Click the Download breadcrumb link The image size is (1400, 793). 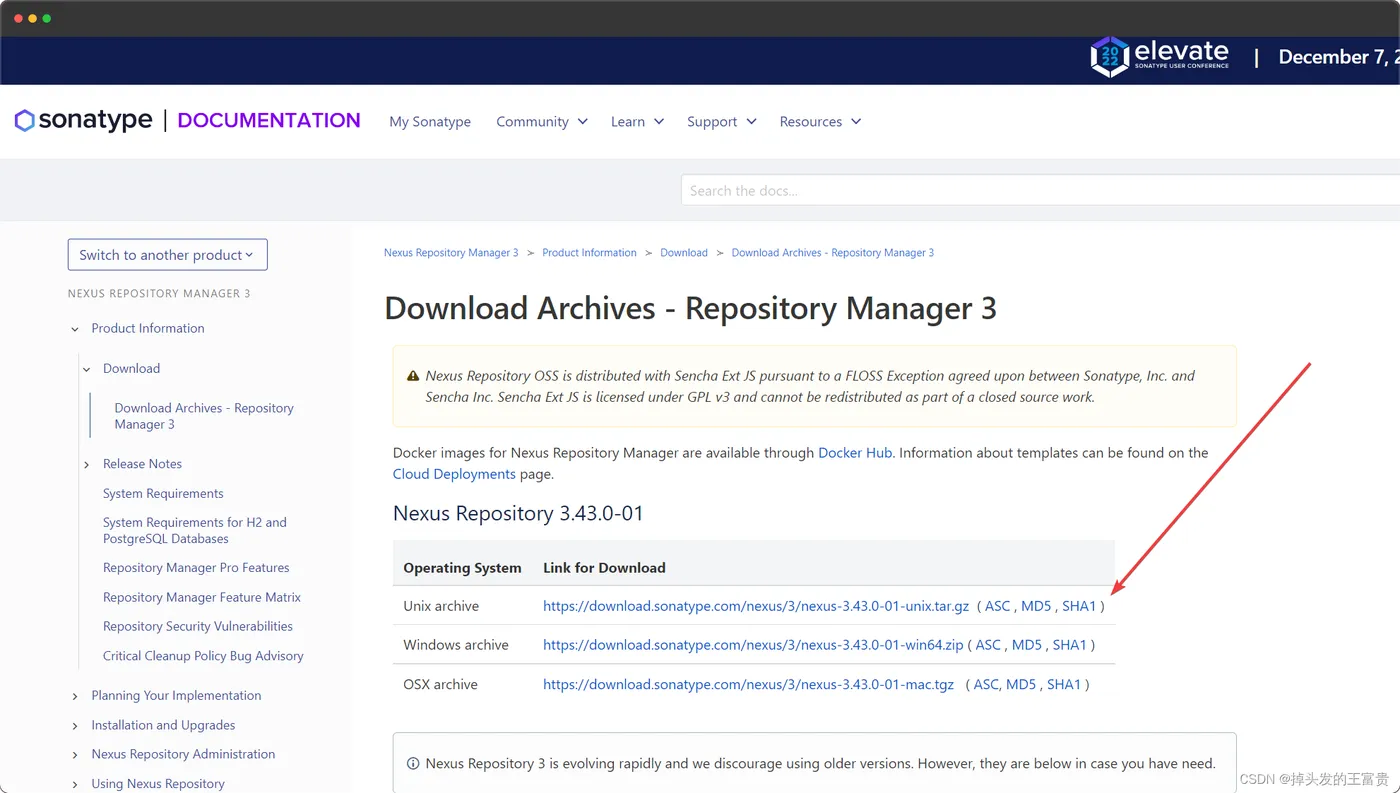[x=684, y=253]
